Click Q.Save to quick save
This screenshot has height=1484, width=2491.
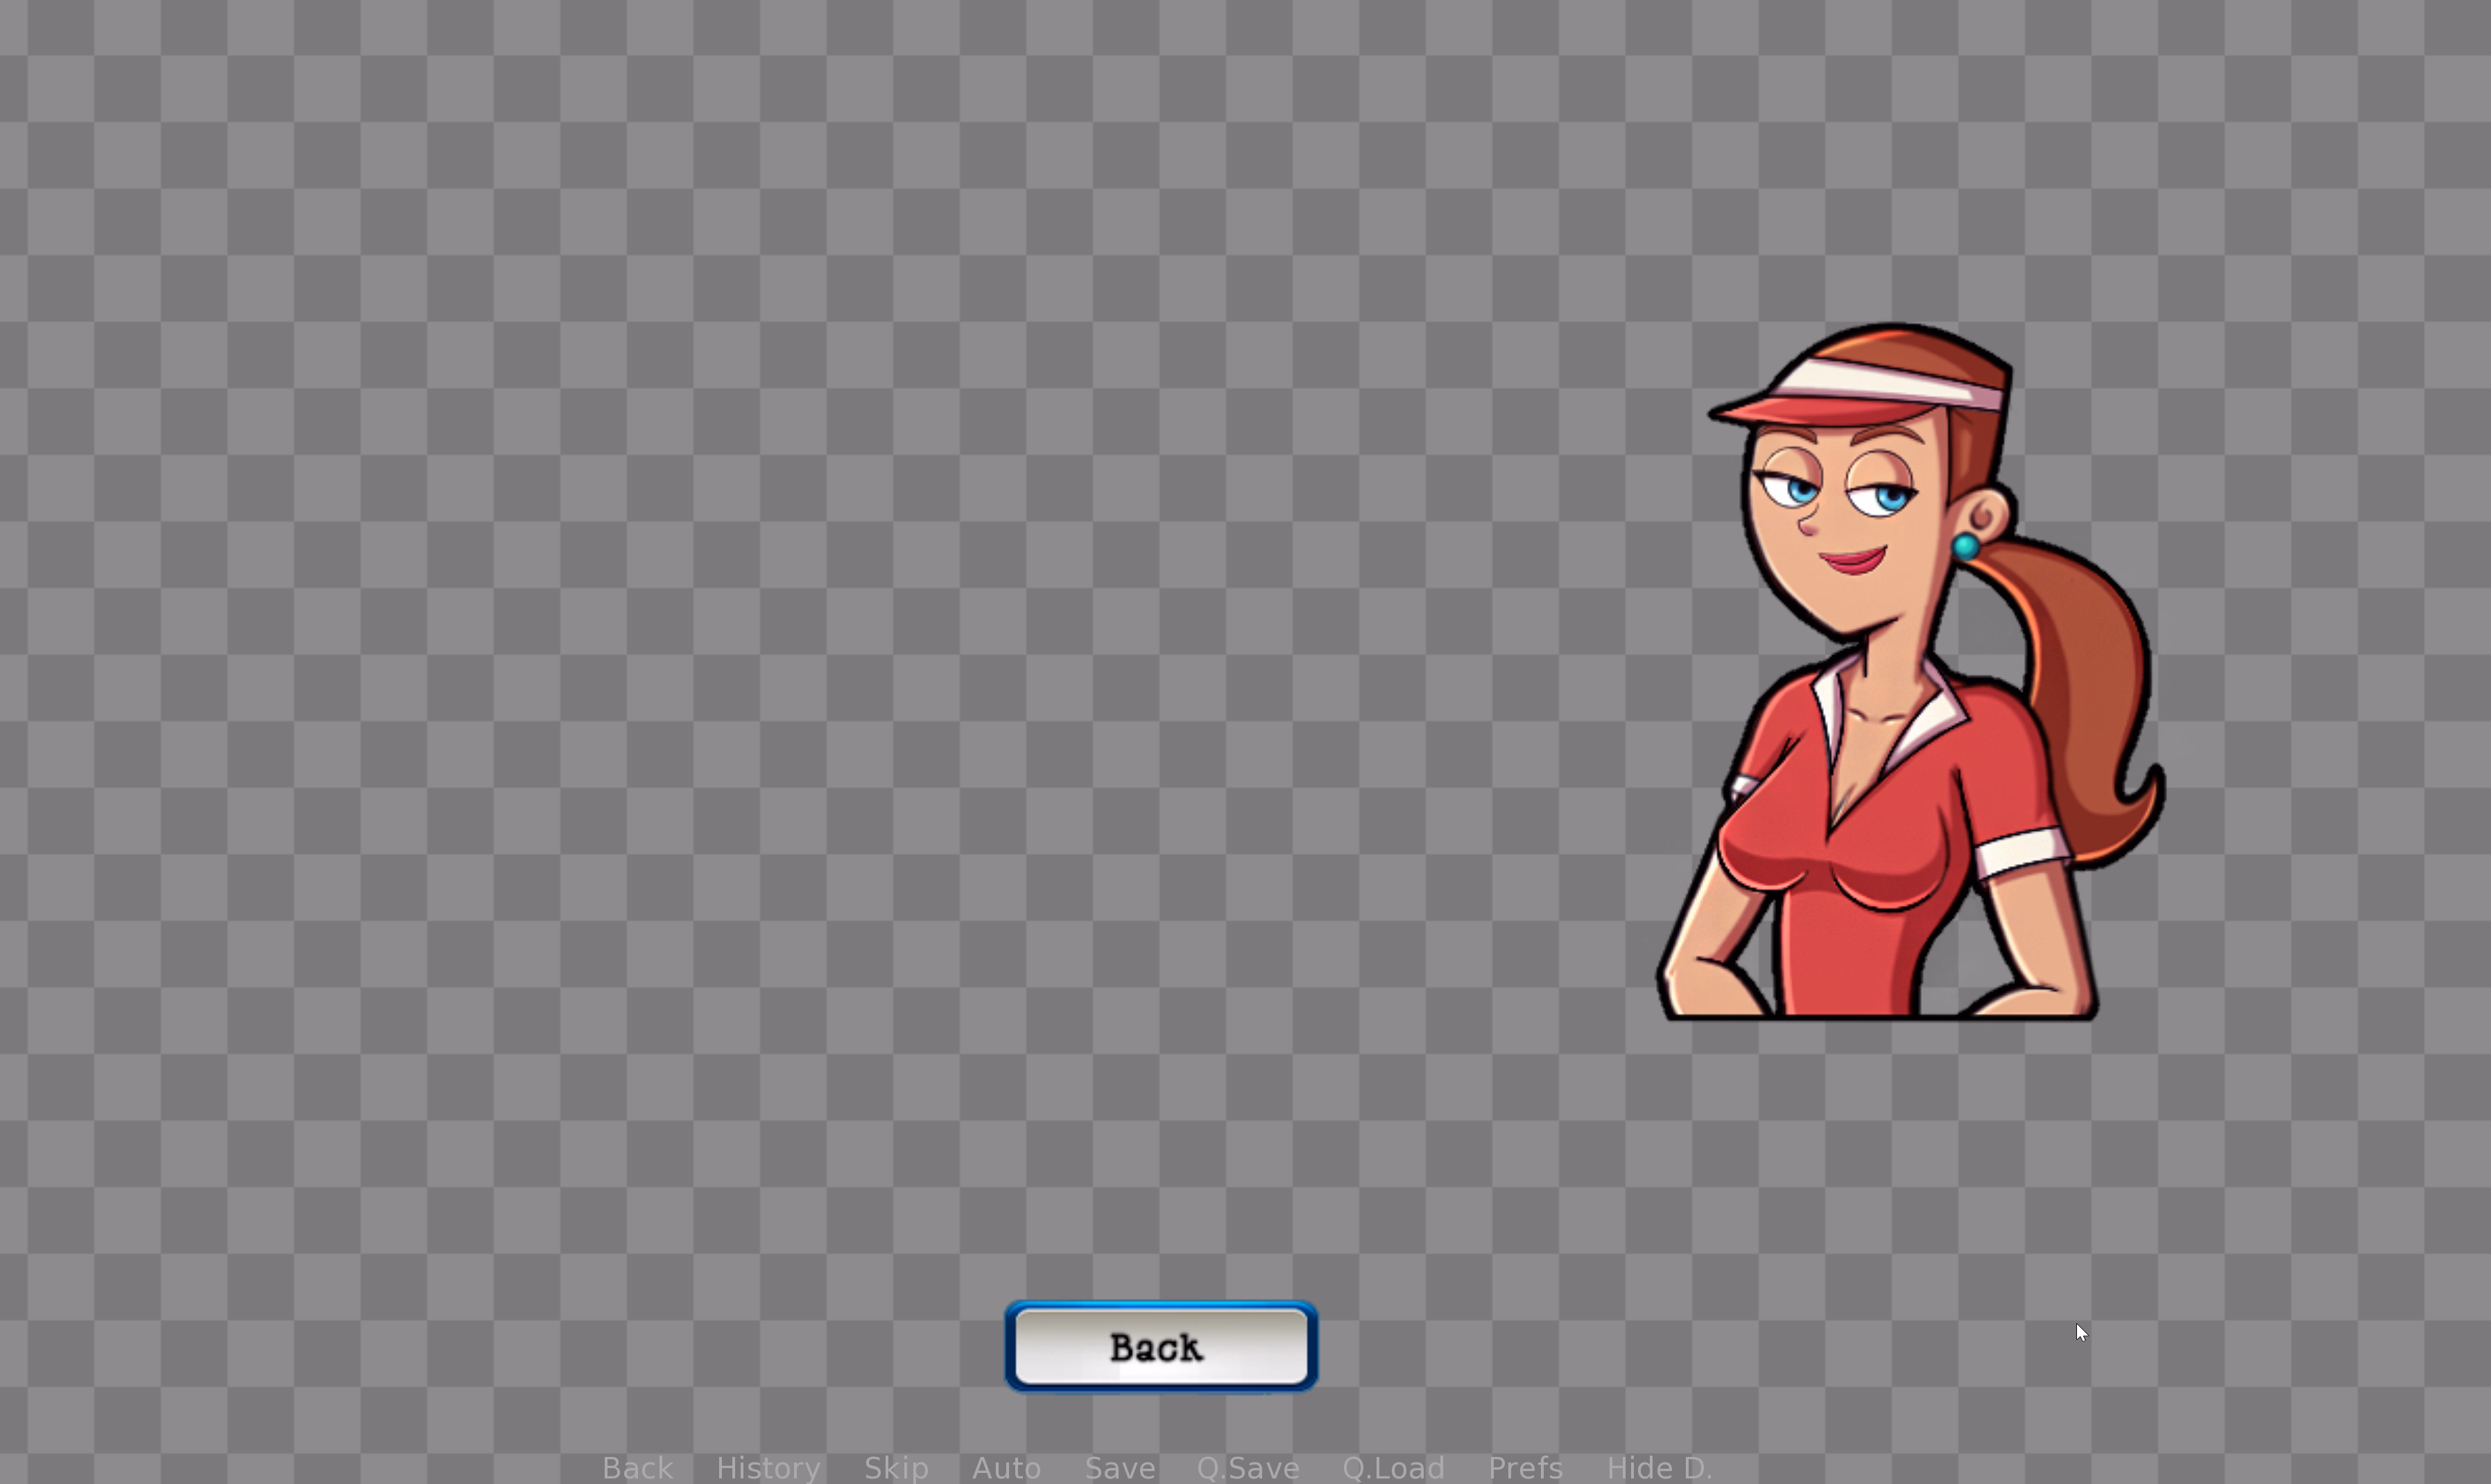(1248, 1467)
